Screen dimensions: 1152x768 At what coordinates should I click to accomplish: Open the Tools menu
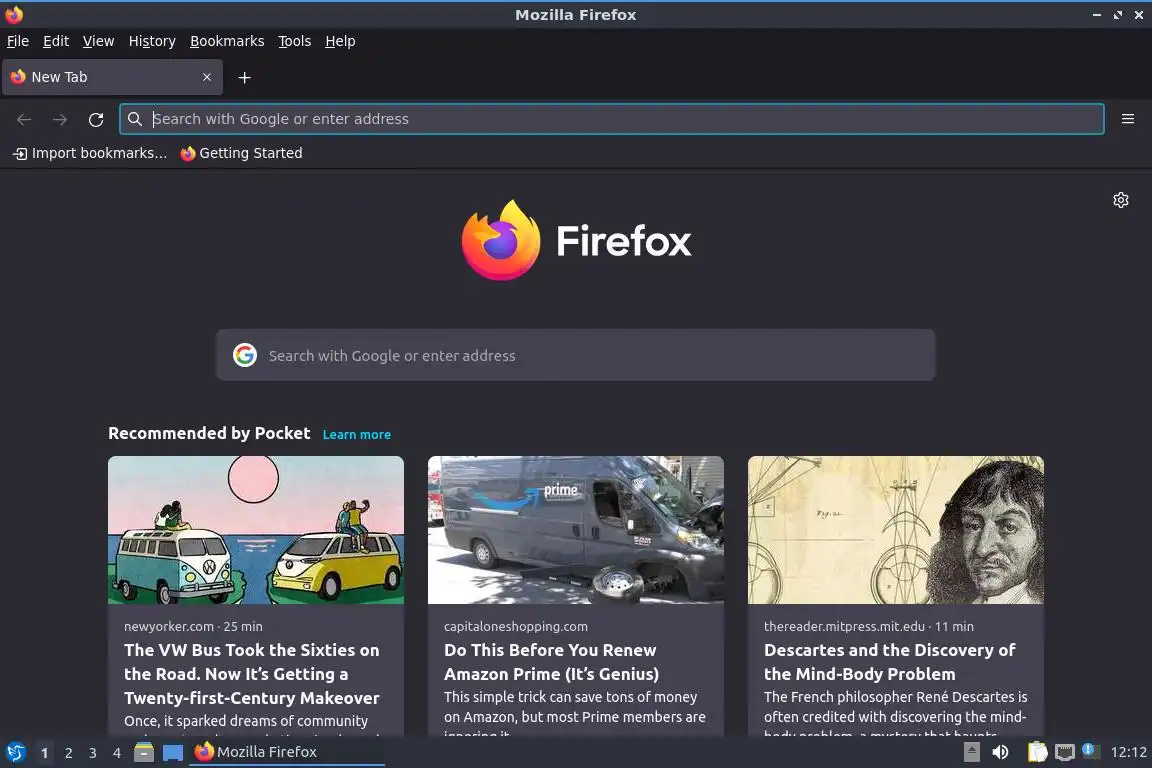click(295, 41)
